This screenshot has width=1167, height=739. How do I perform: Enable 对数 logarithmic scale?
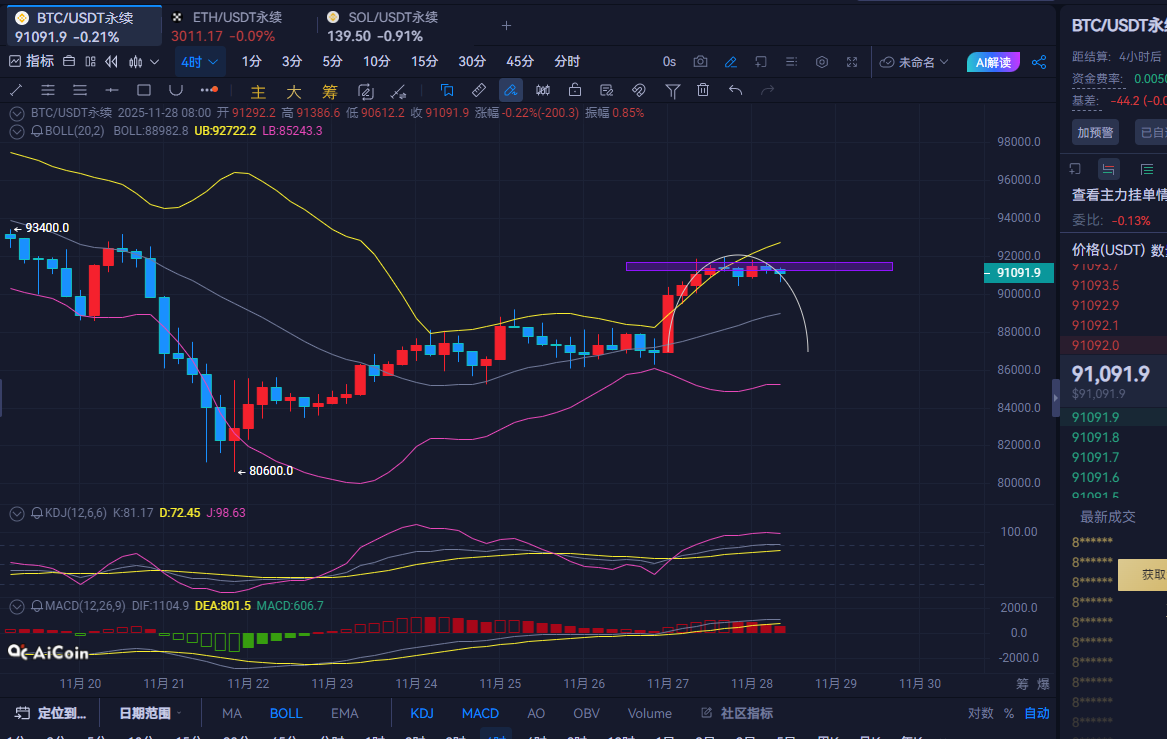pyautogui.click(x=980, y=713)
